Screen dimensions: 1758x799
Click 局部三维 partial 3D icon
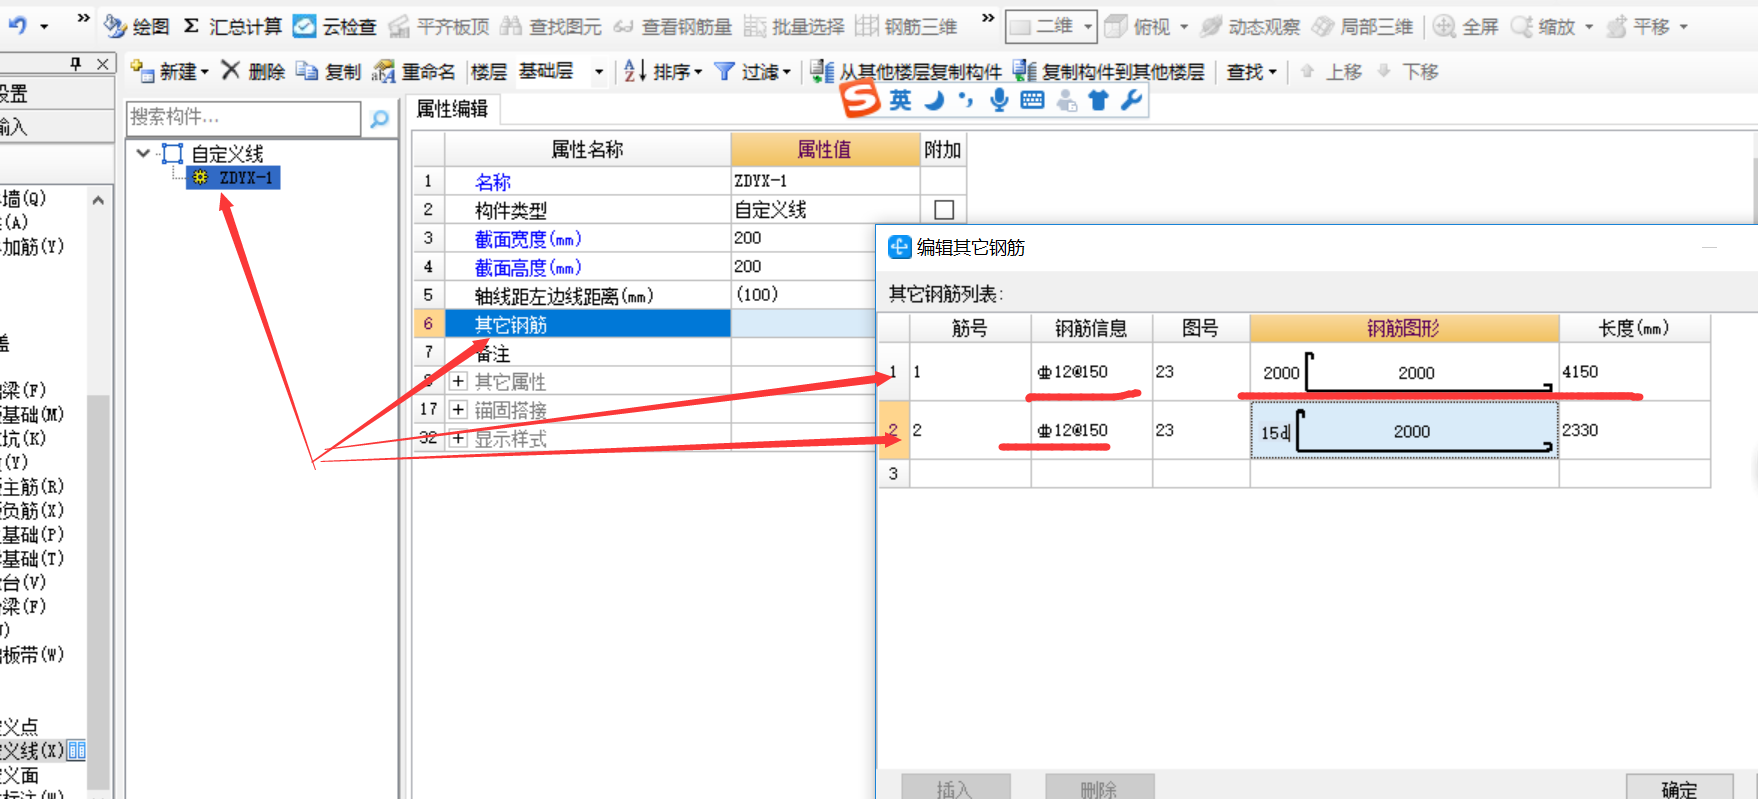pyautogui.click(x=1323, y=27)
